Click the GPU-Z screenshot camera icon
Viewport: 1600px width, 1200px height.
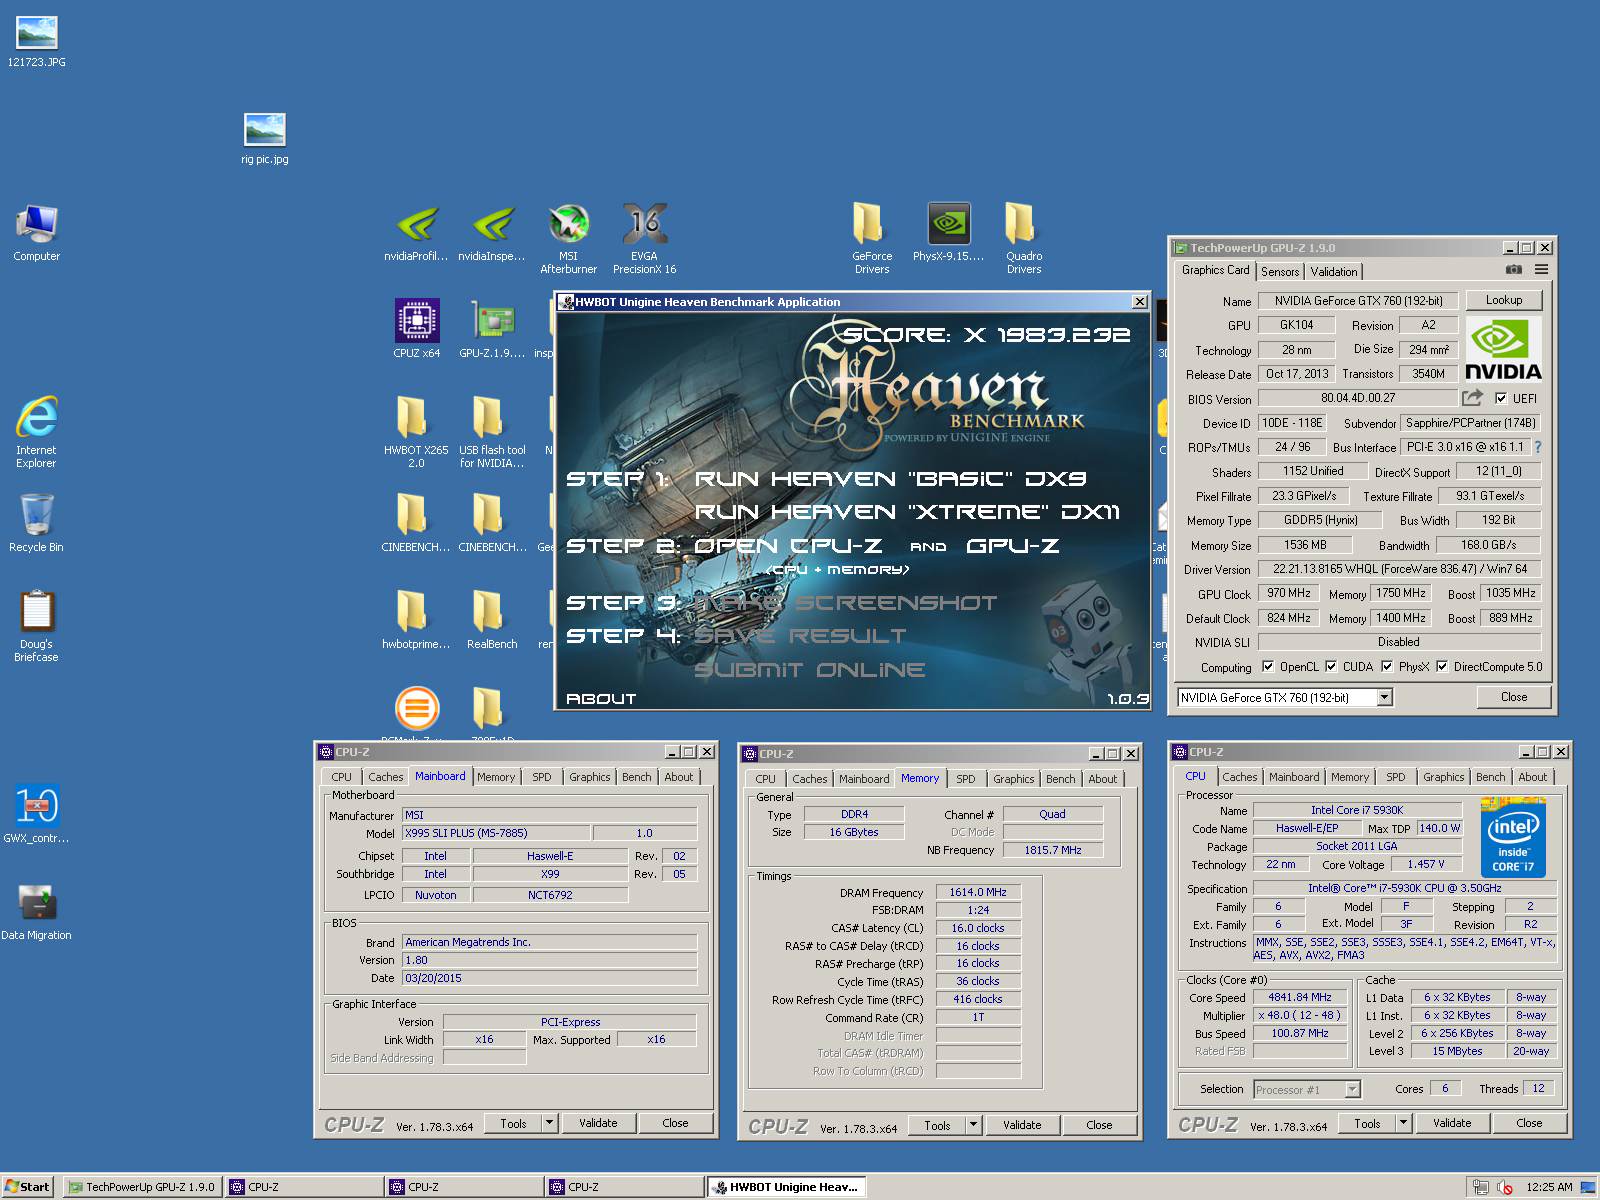[1514, 270]
